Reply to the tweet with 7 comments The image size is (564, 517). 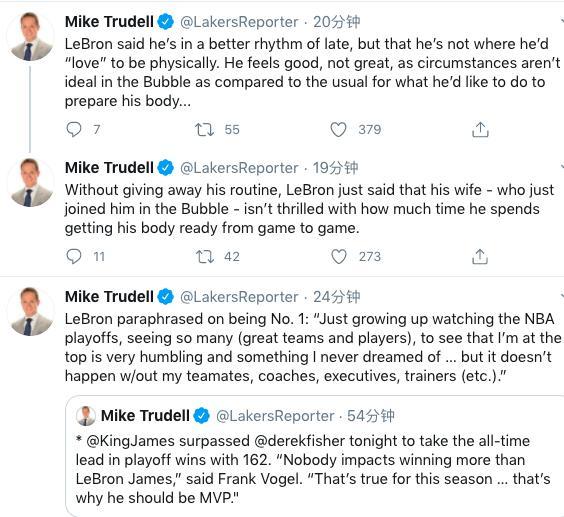click(74, 129)
